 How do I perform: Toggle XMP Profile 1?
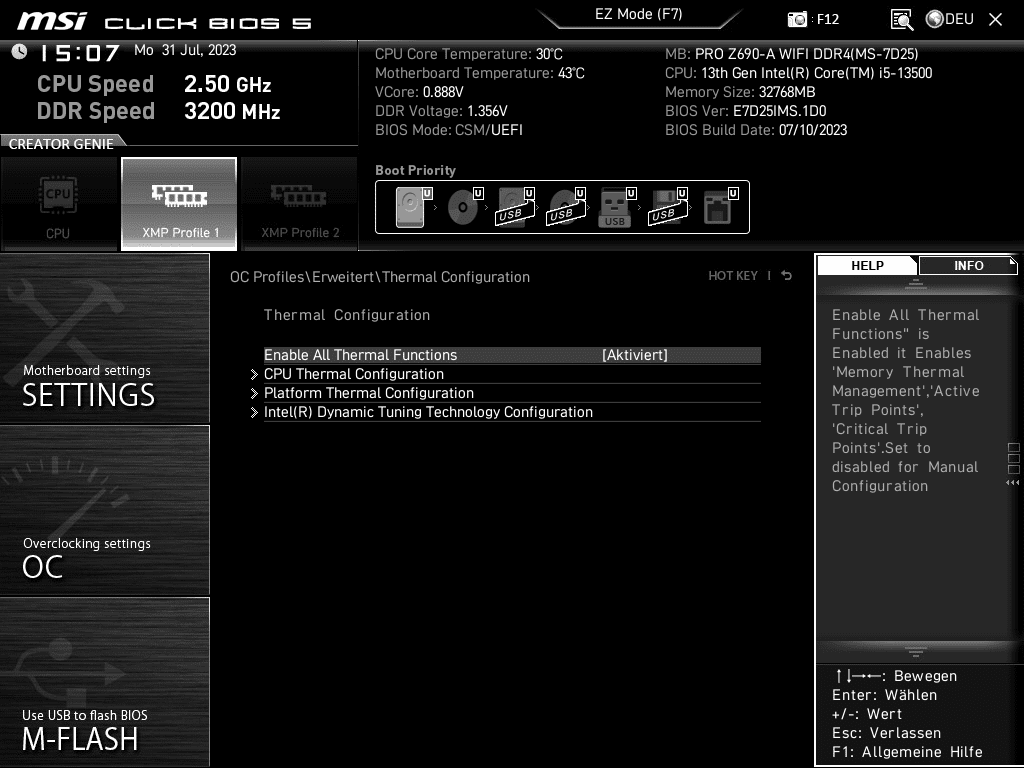point(179,204)
